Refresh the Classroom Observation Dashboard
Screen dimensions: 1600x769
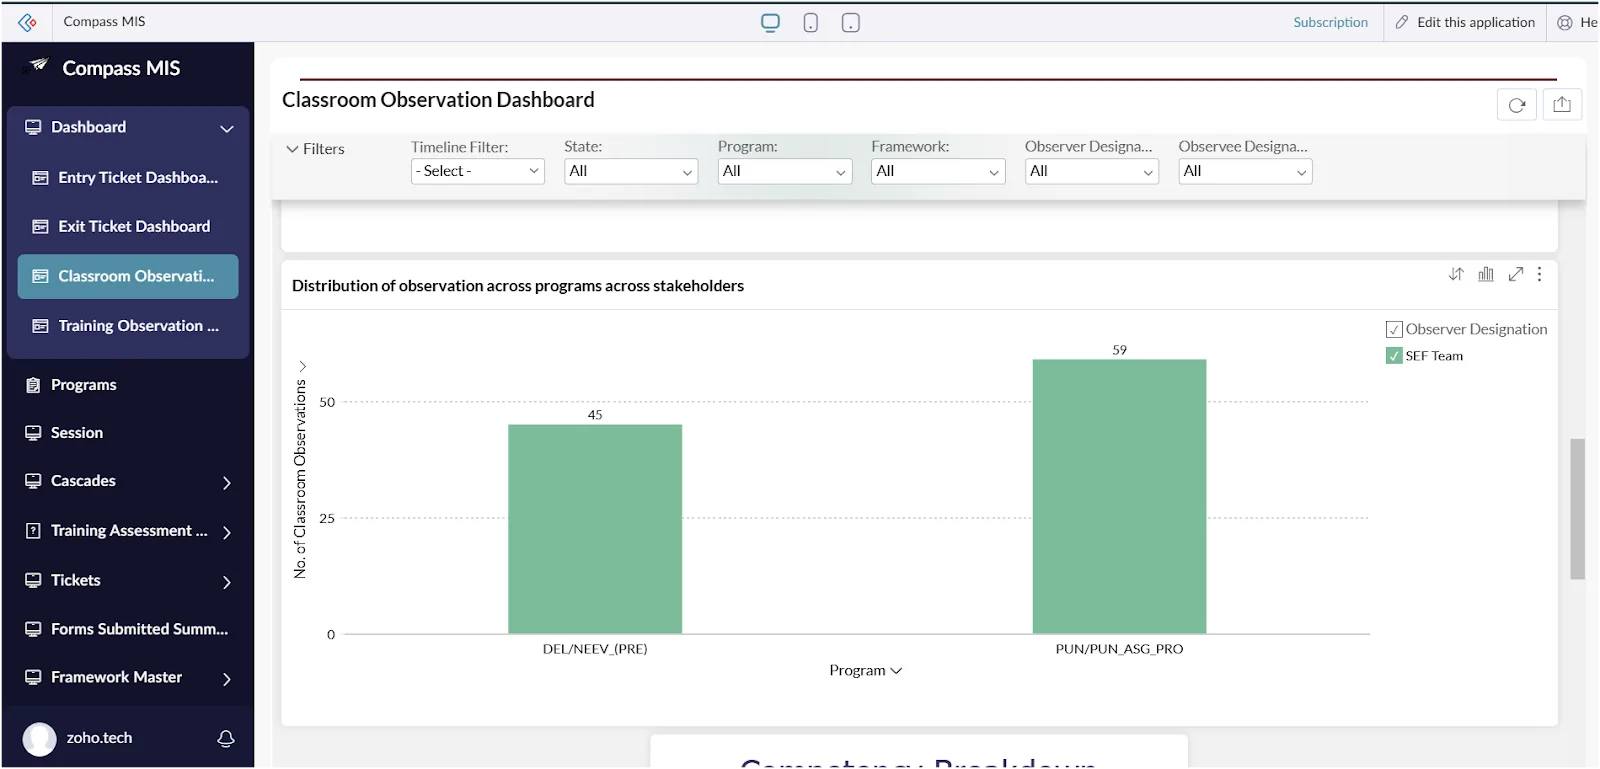[x=1517, y=105]
